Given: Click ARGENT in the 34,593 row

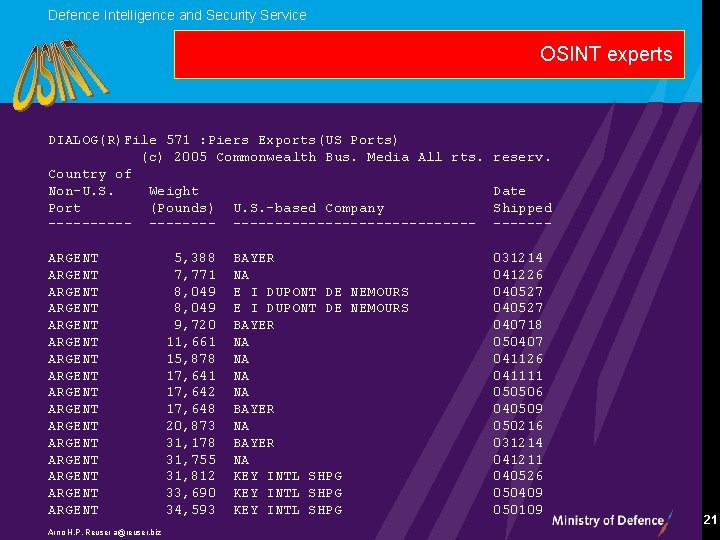Looking at the screenshot, I should (x=73, y=511).
